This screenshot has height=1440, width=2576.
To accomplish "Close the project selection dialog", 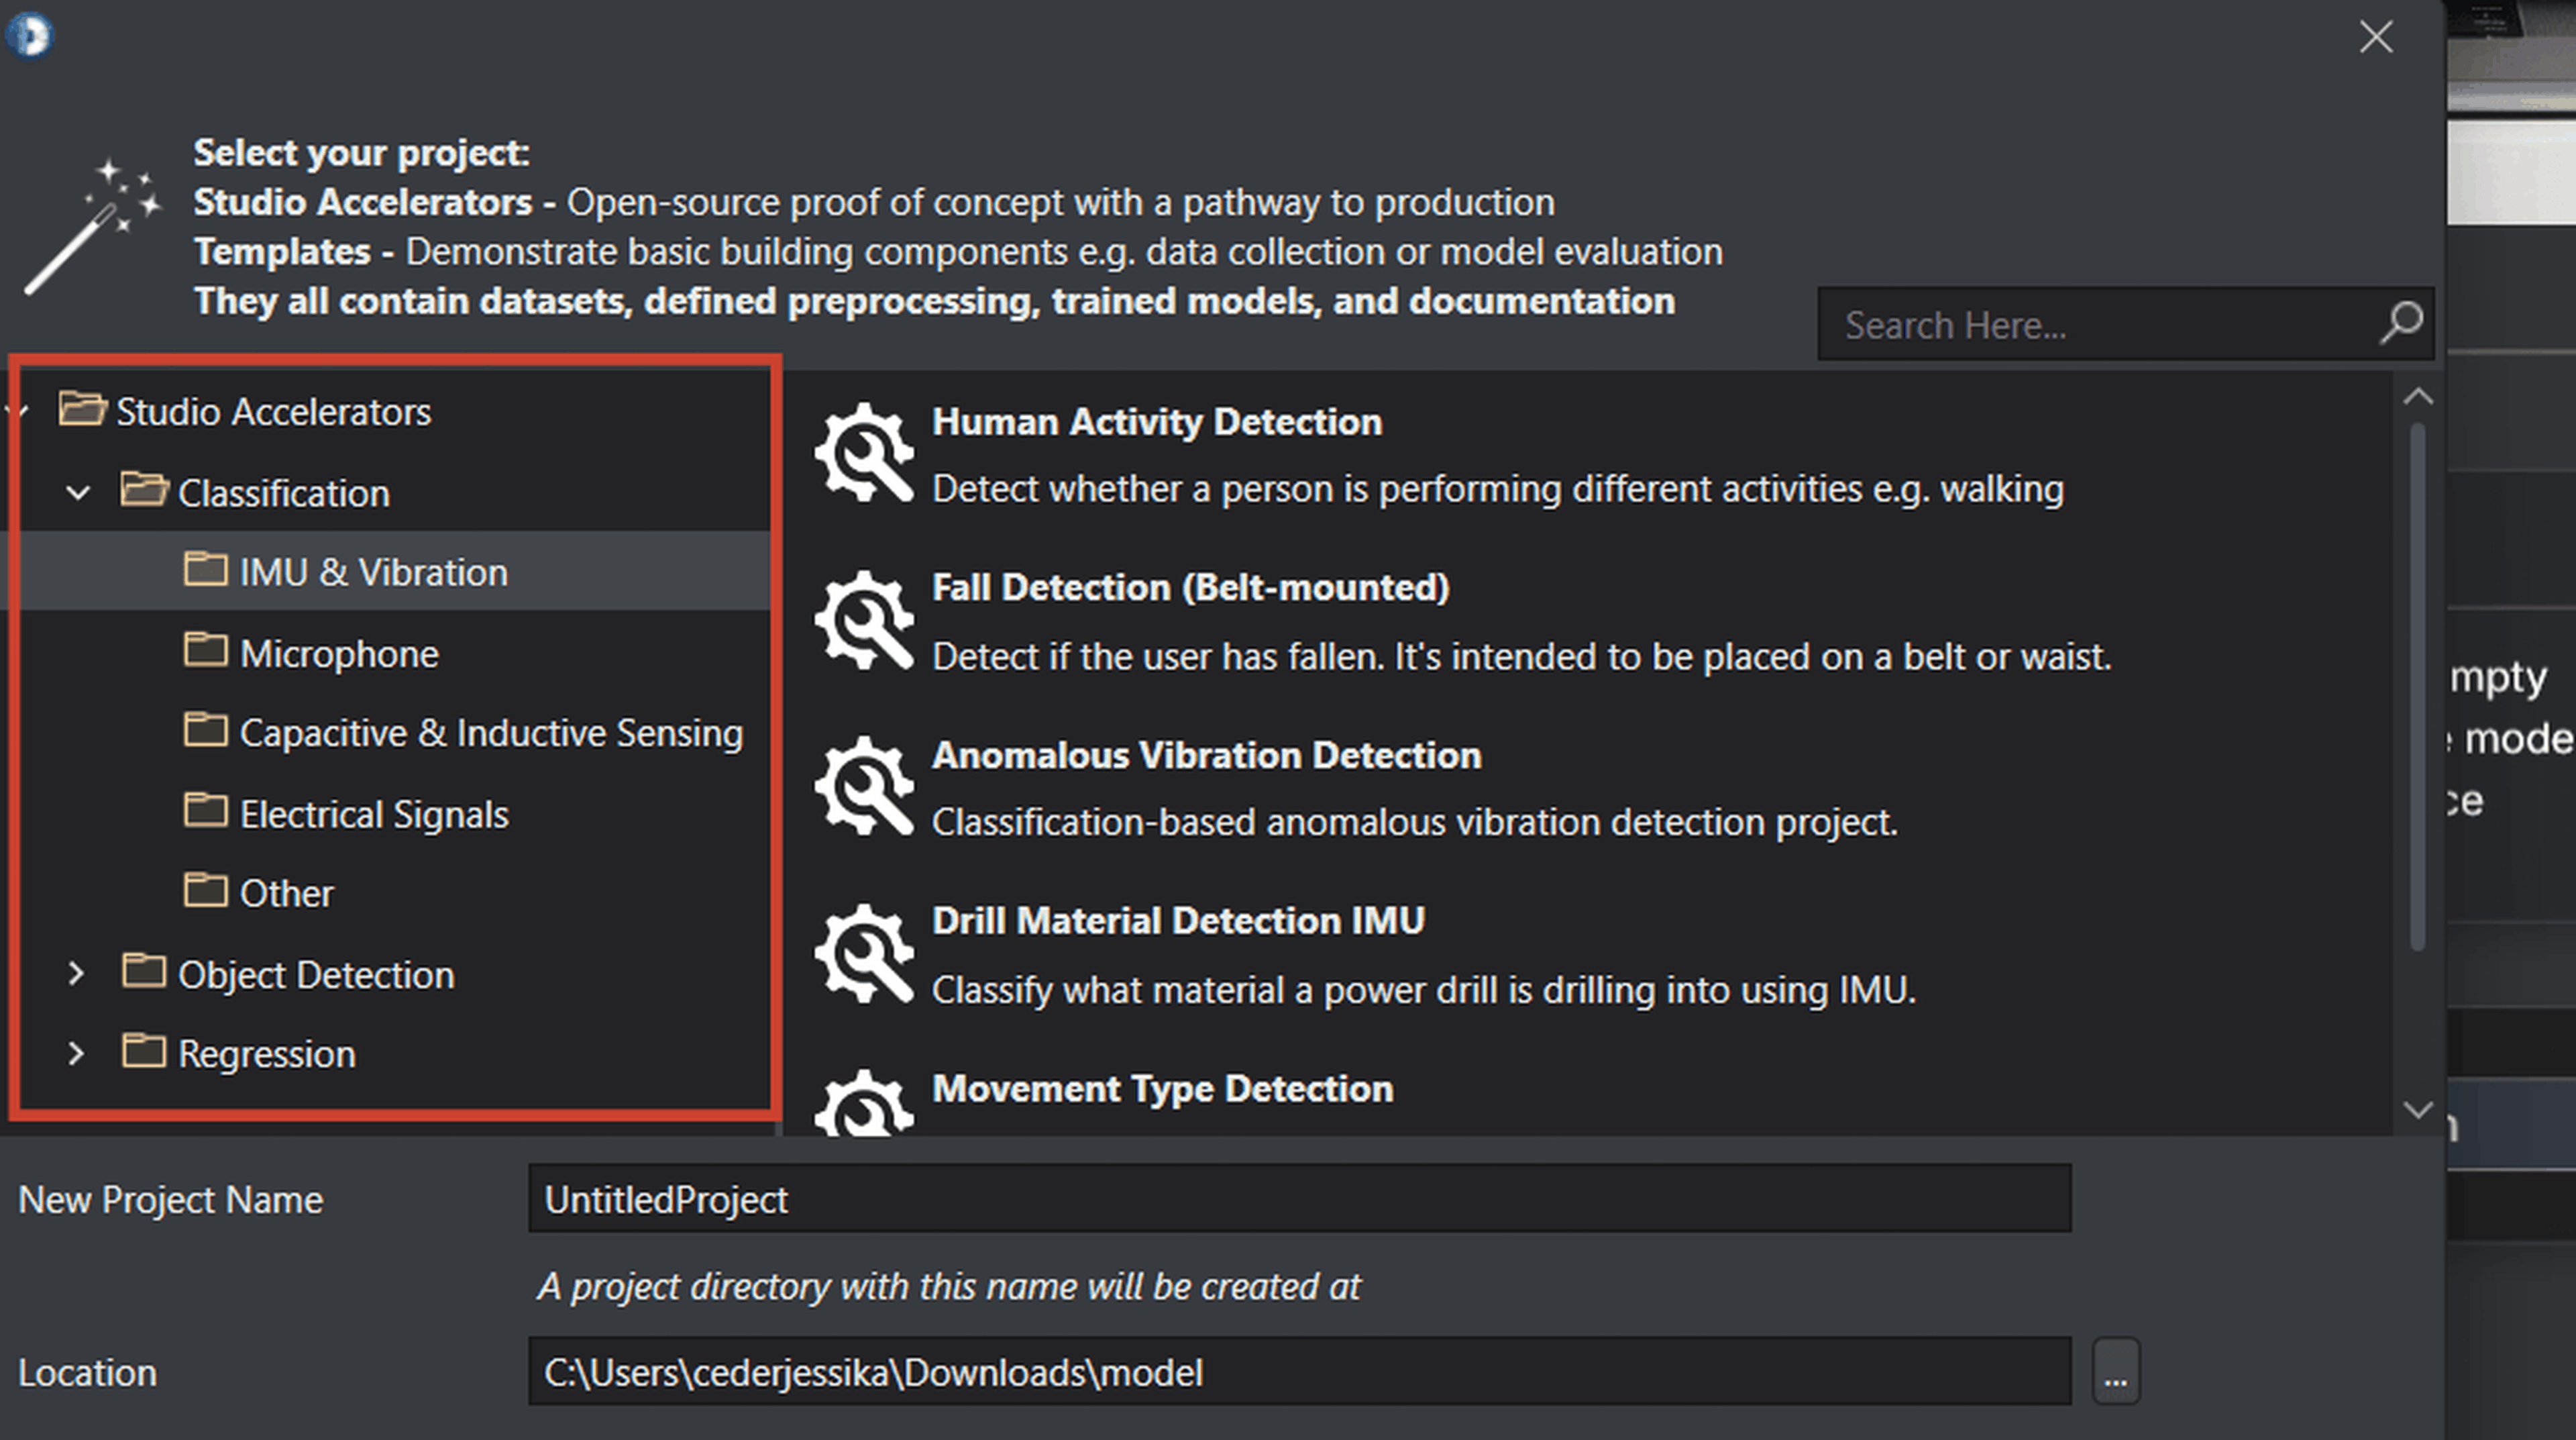I will pos(2376,37).
